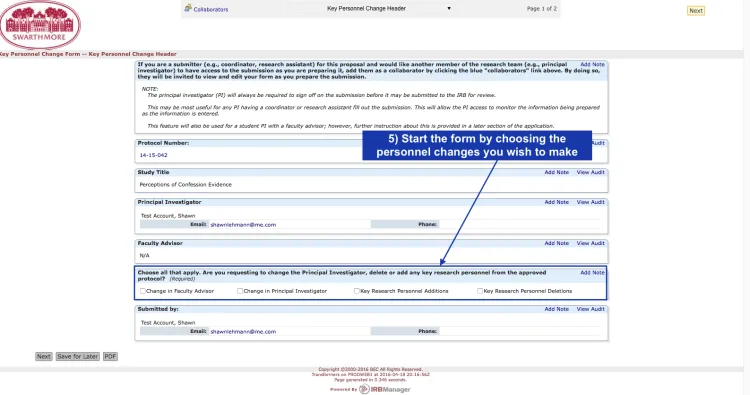Open the Key Personnel Change Header dropdown
The height and width of the screenshot is (395, 750).
pos(370,9)
